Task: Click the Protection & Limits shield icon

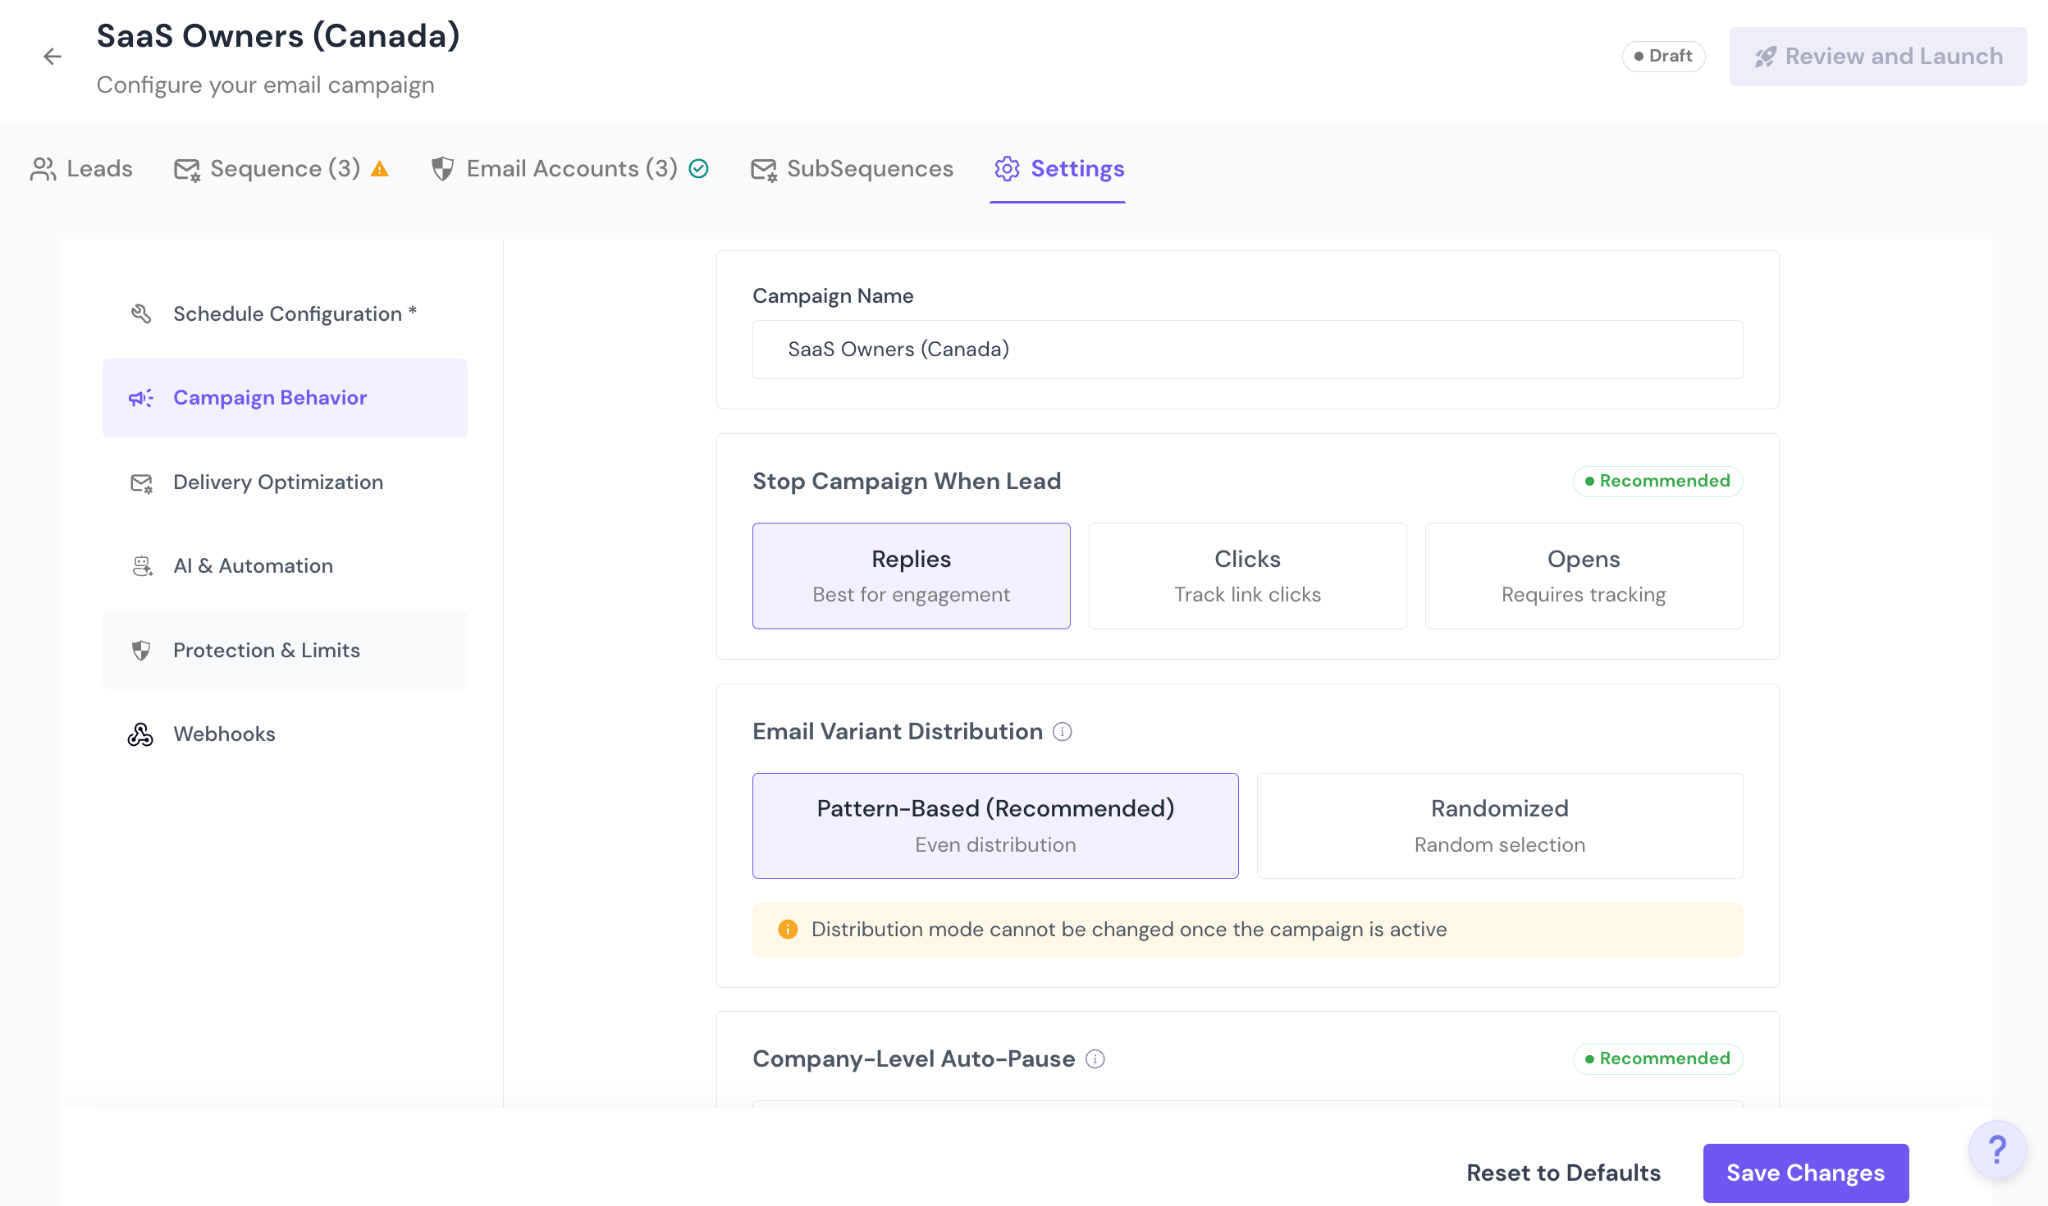Action: click(141, 650)
